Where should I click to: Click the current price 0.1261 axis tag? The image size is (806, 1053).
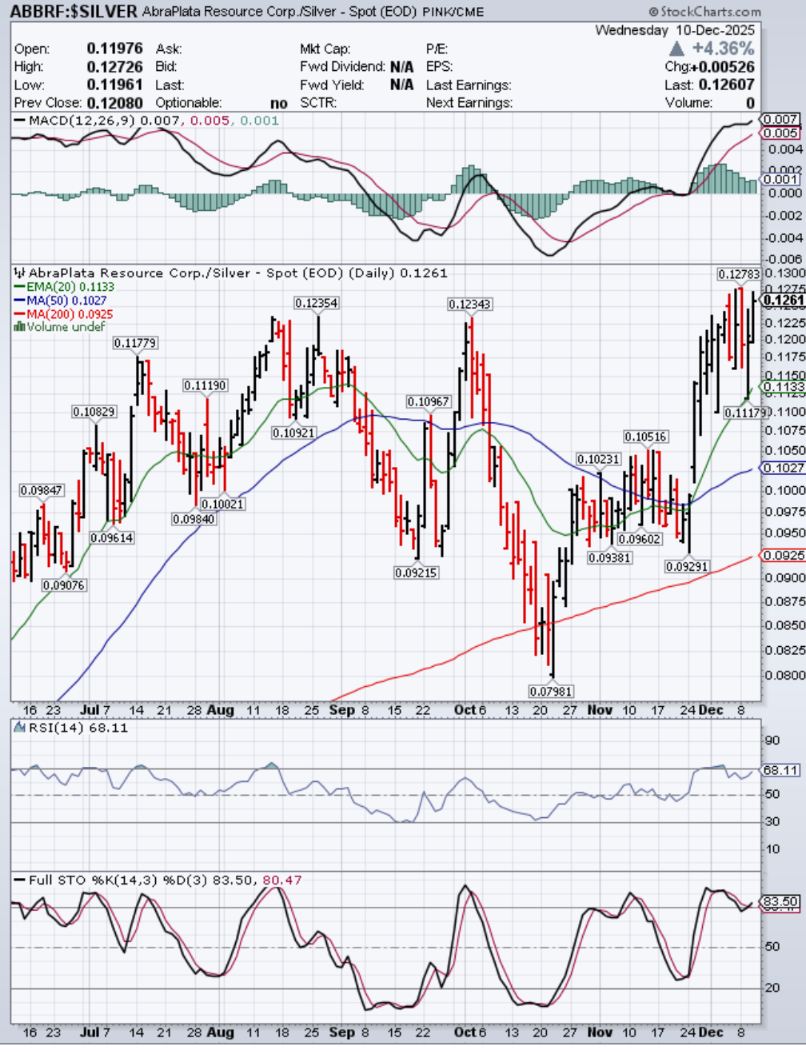[784, 300]
